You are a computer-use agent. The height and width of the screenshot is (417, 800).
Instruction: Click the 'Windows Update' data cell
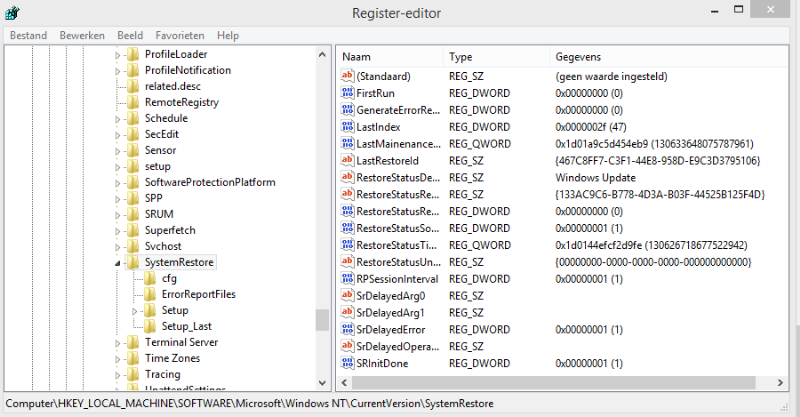click(x=595, y=178)
